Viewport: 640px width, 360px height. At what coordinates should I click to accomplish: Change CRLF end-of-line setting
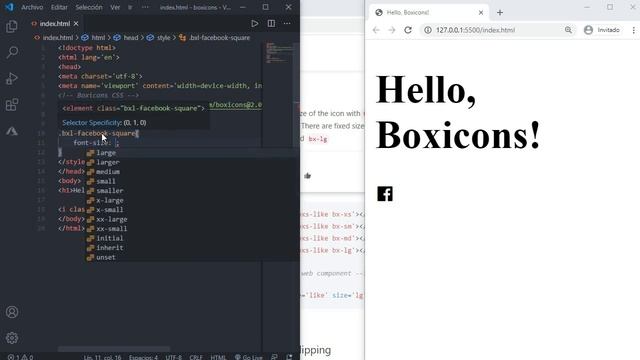pyautogui.click(x=196, y=357)
